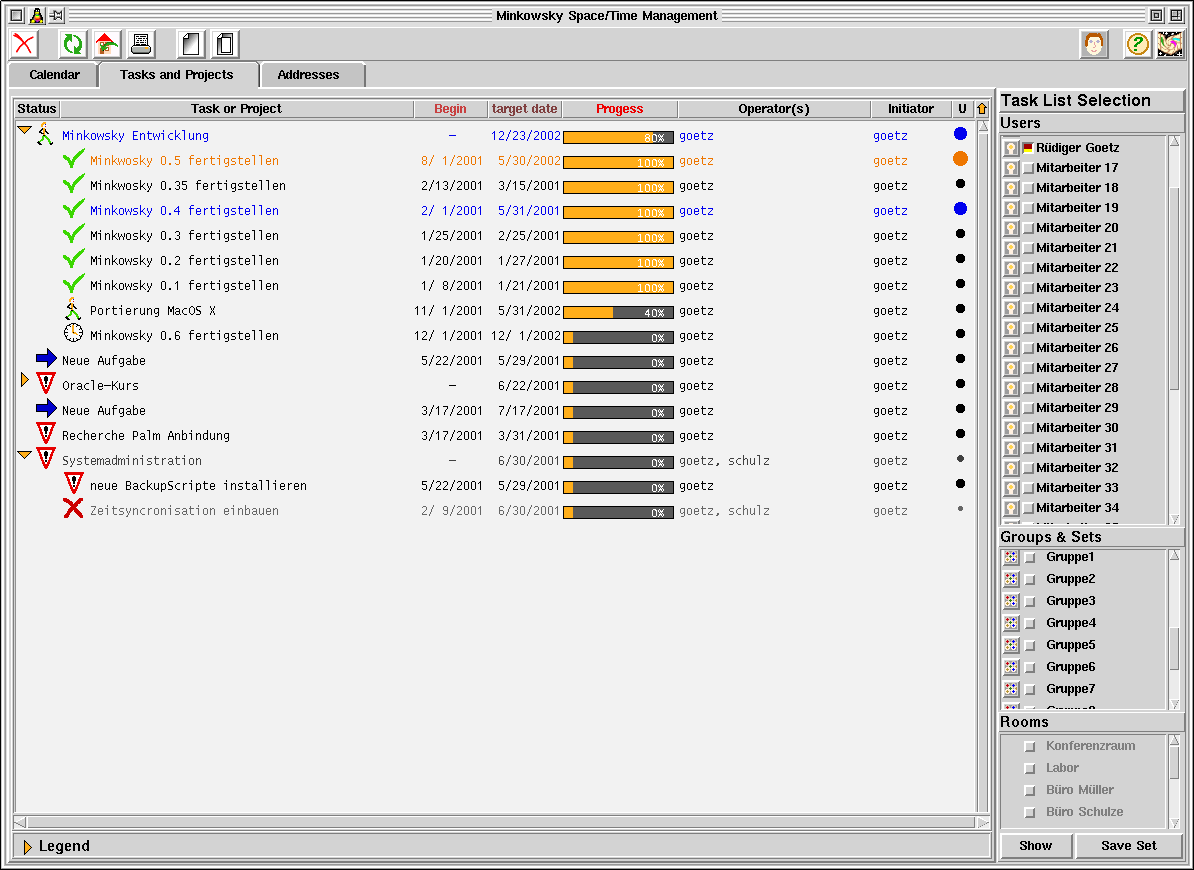Sort by the target date column header

pyautogui.click(x=525, y=109)
